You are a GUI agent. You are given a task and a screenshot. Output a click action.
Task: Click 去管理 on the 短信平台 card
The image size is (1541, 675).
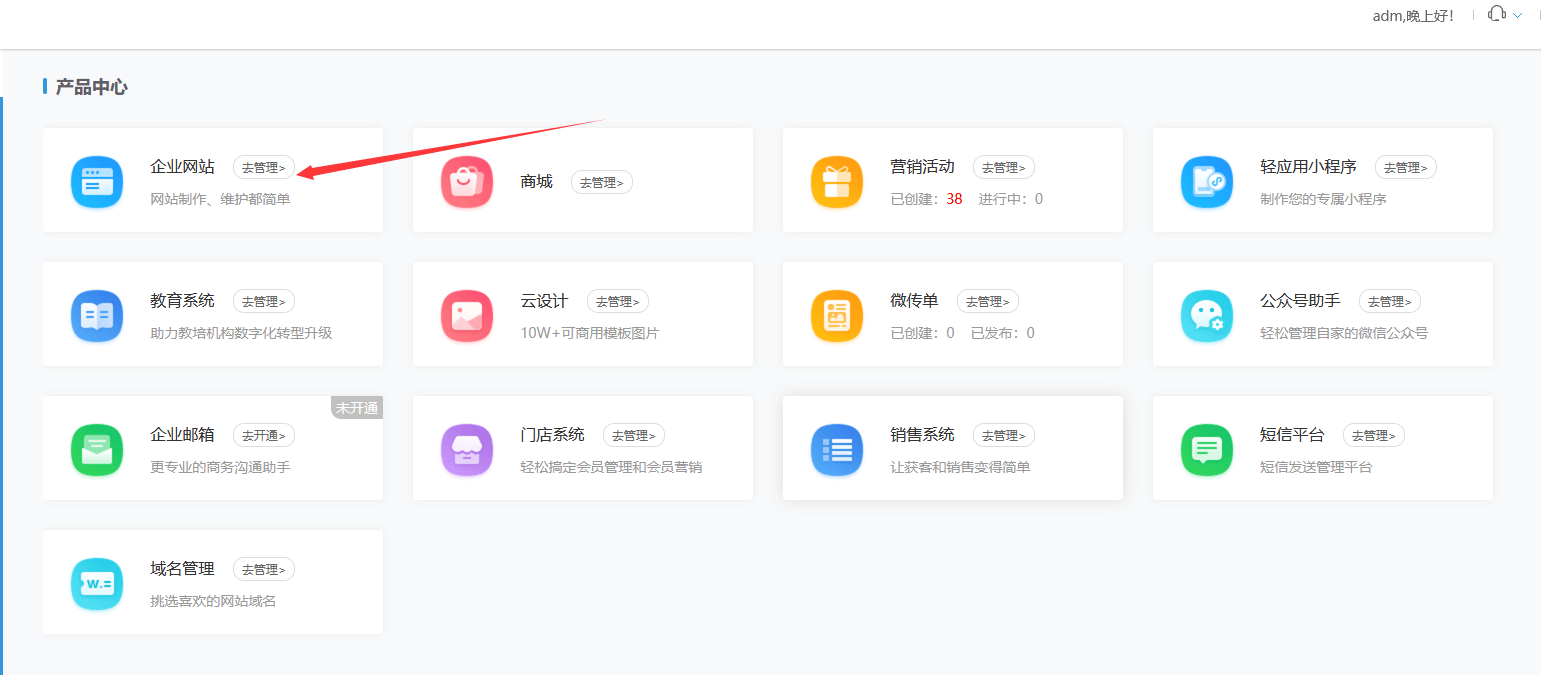point(1373,435)
